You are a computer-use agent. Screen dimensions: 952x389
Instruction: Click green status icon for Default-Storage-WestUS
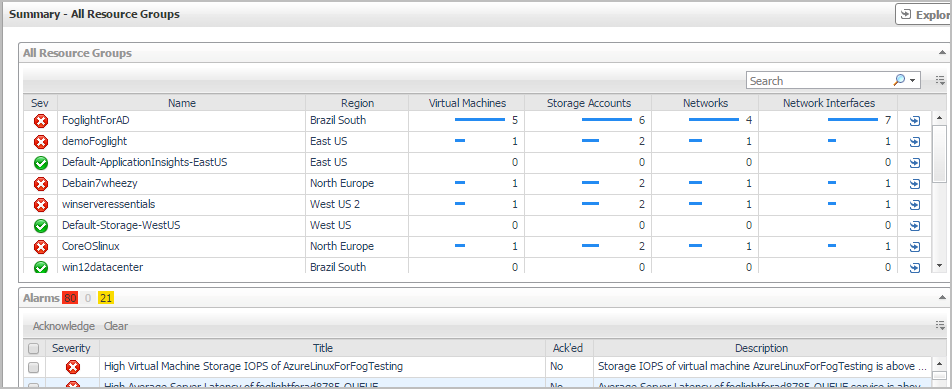point(41,226)
